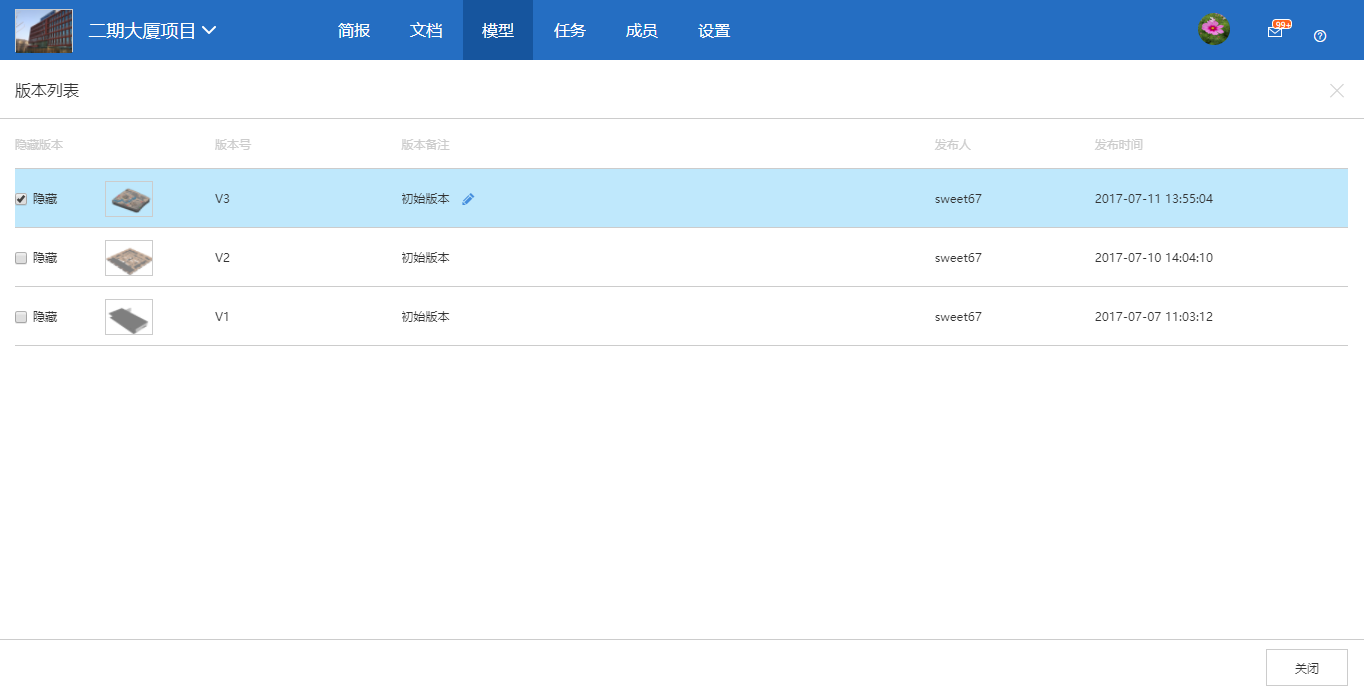Click the help question mark icon
Image resolution: width=1364 pixels, height=691 pixels.
(x=1320, y=36)
